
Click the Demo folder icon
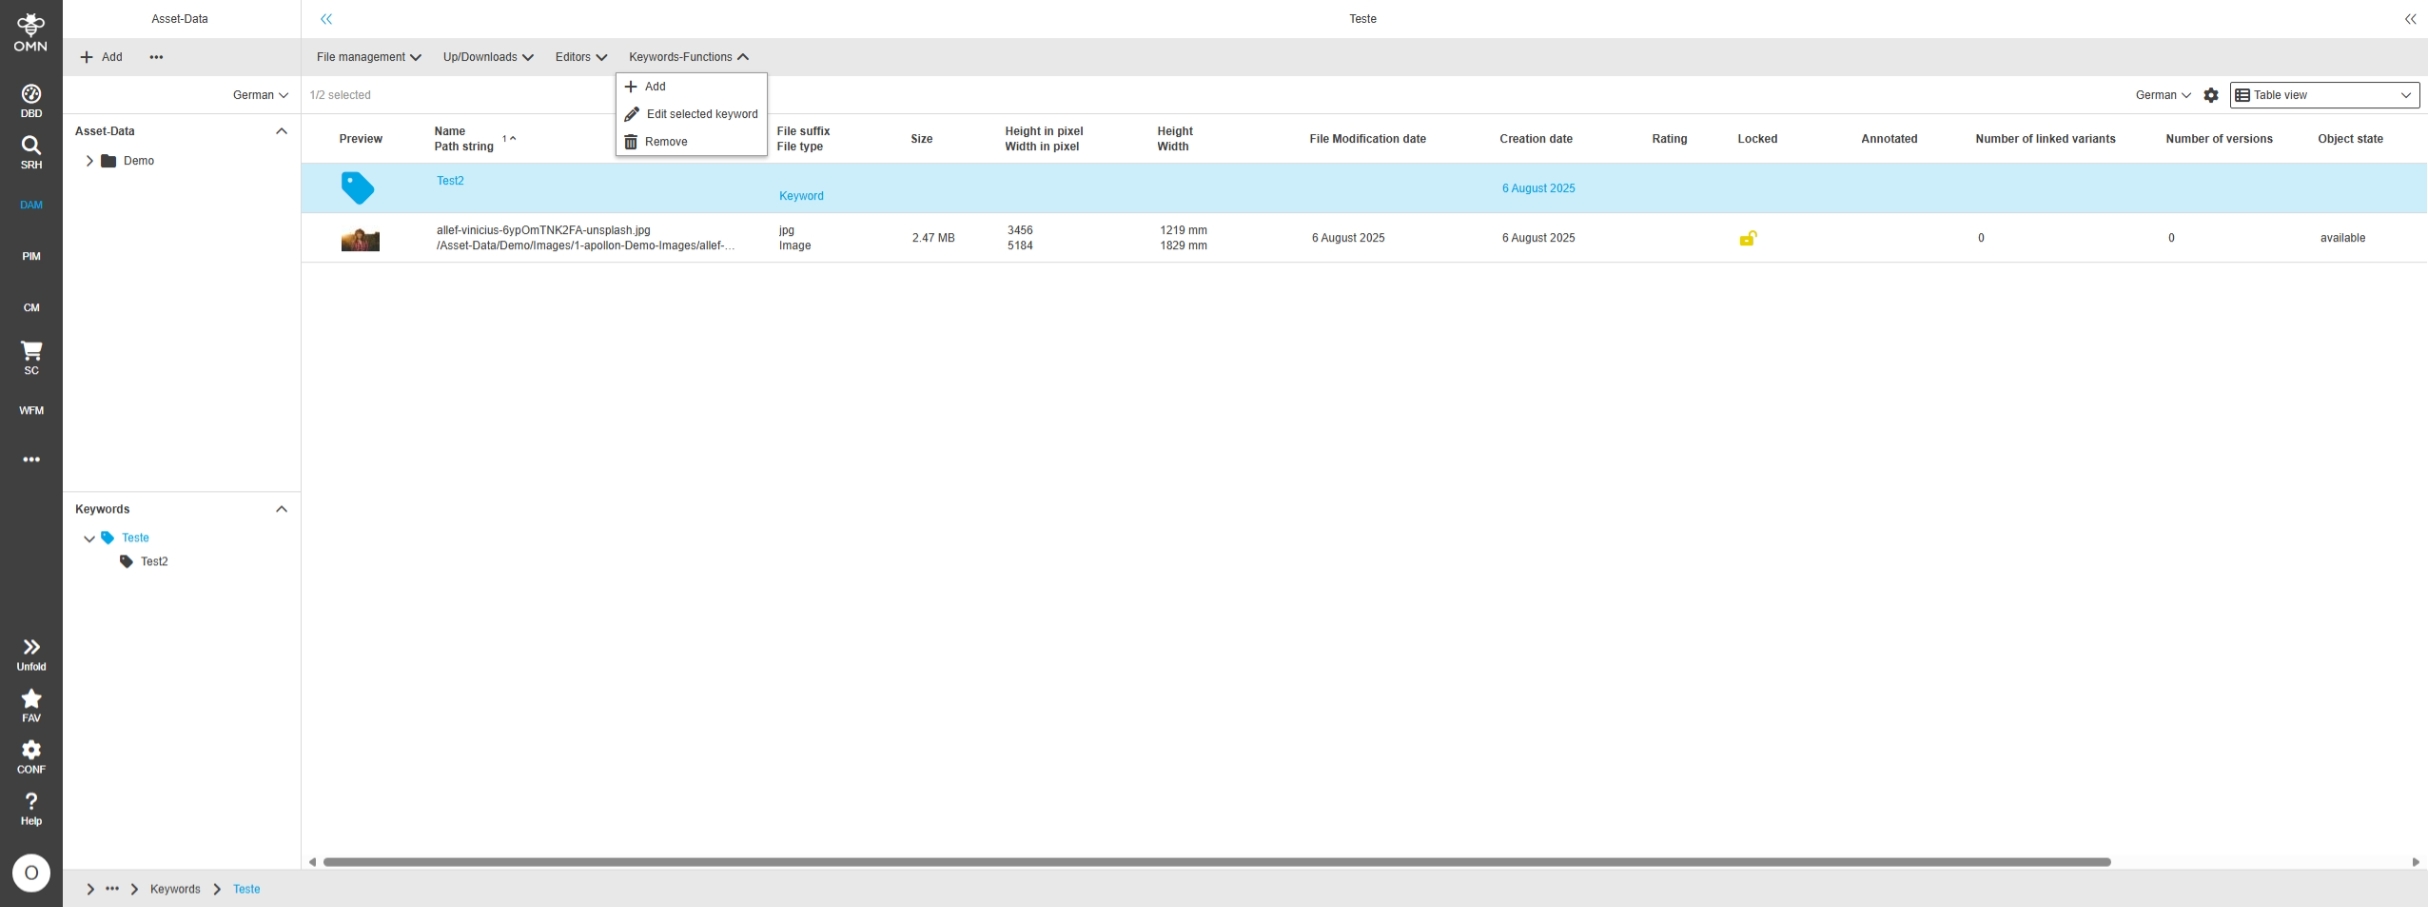tap(109, 161)
